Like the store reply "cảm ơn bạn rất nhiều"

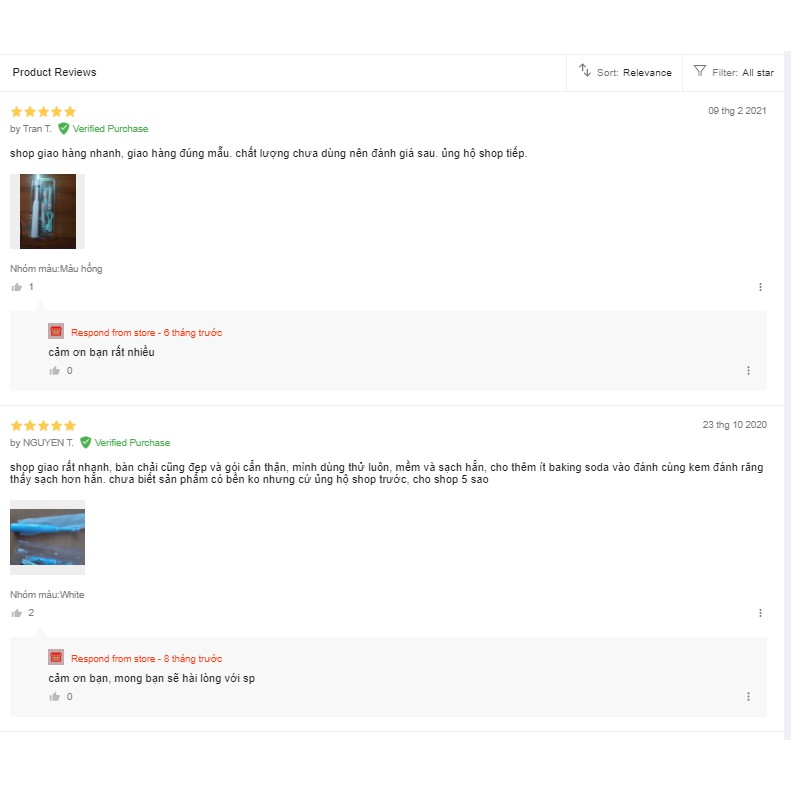(x=55, y=371)
